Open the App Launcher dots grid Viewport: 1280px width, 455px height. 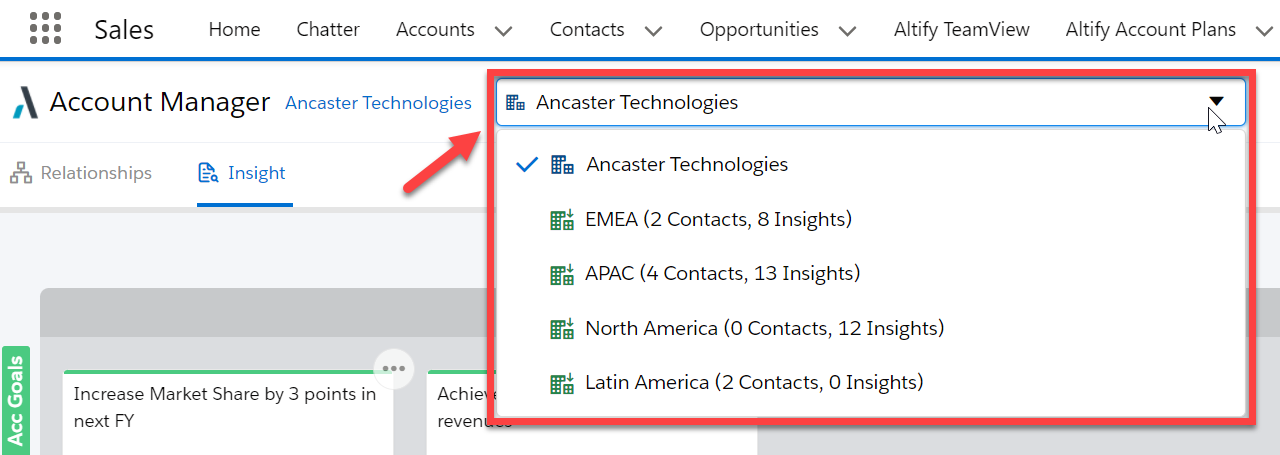pyautogui.click(x=46, y=29)
